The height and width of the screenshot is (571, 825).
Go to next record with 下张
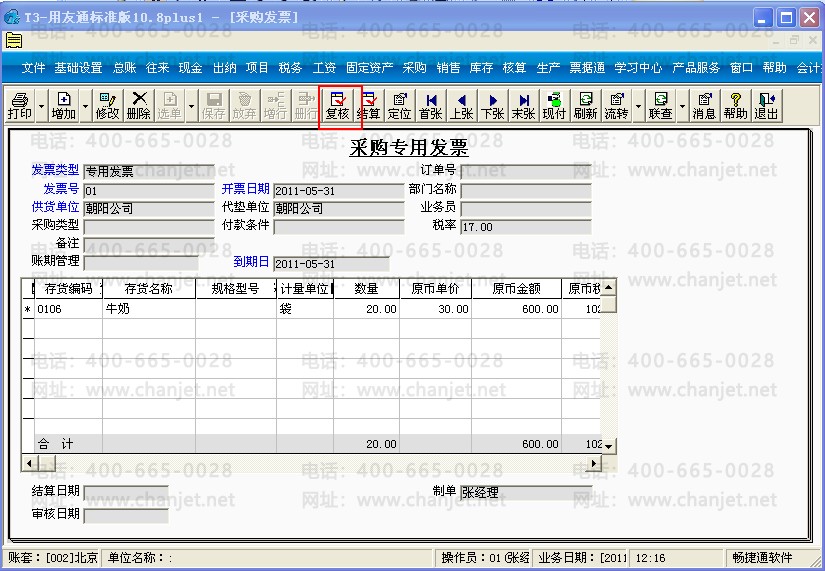[x=493, y=105]
